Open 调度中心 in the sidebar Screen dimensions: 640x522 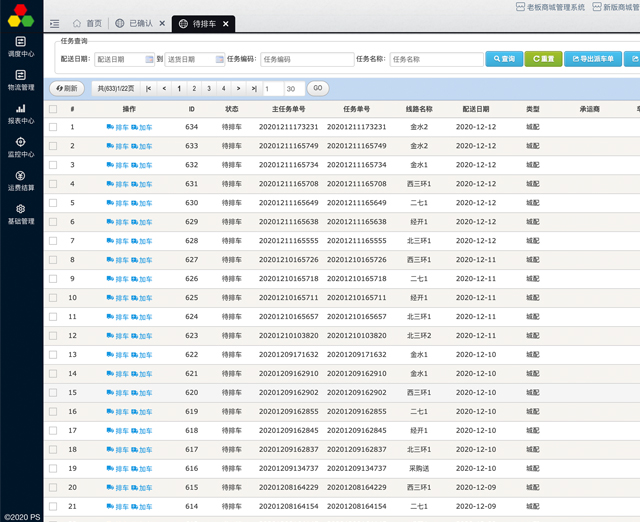pyautogui.click(x=21, y=46)
